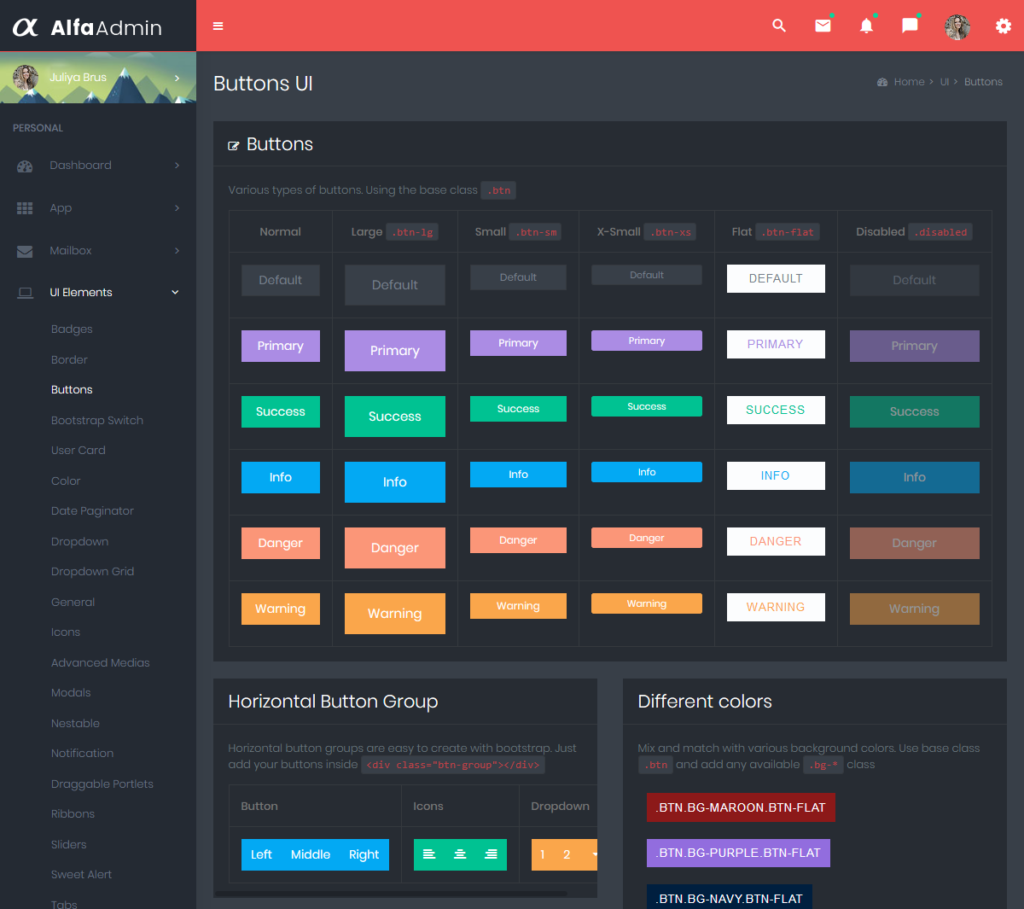Expand the Dashboard menu chevron
1024x909 pixels.
(x=177, y=165)
